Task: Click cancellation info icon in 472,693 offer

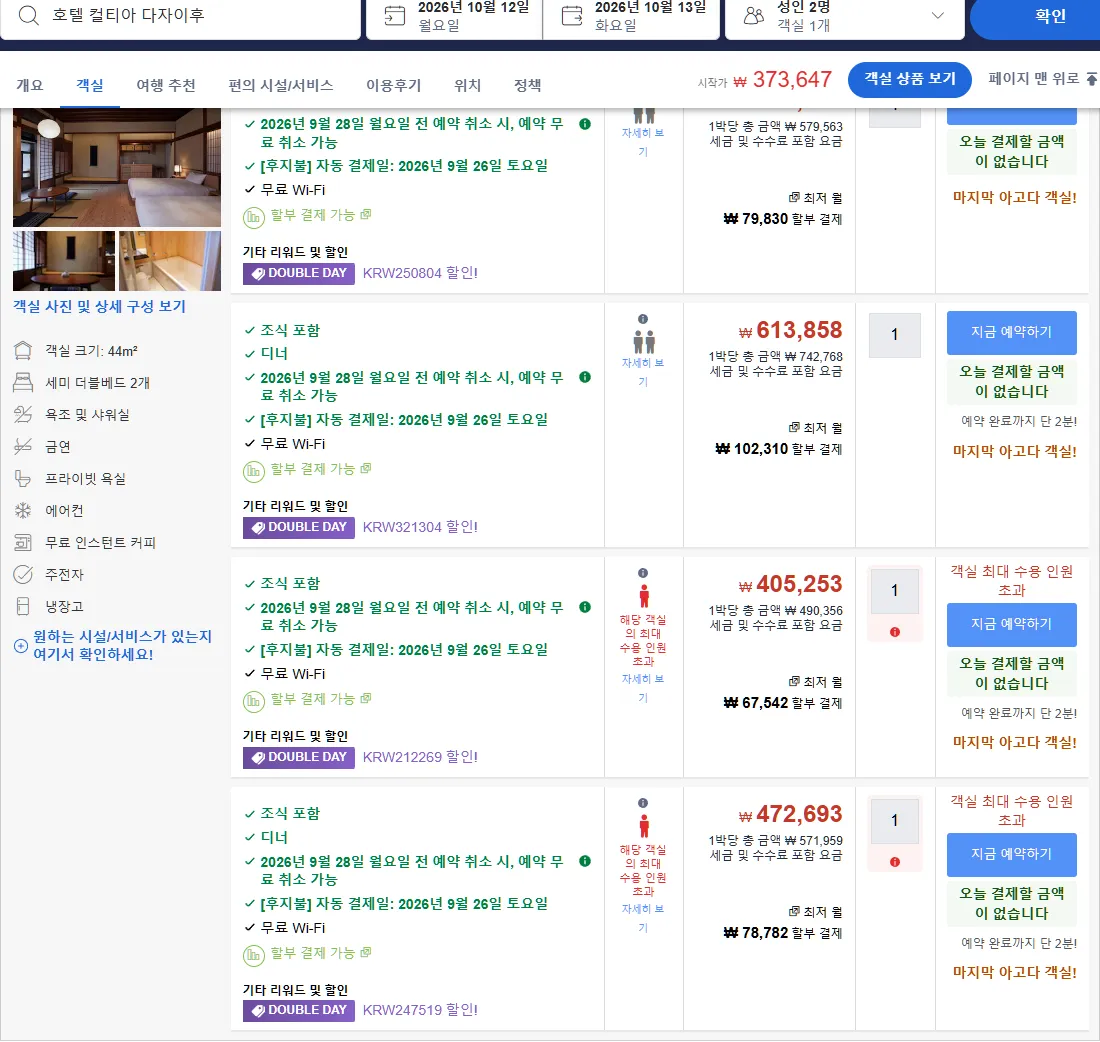Action: click(585, 861)
